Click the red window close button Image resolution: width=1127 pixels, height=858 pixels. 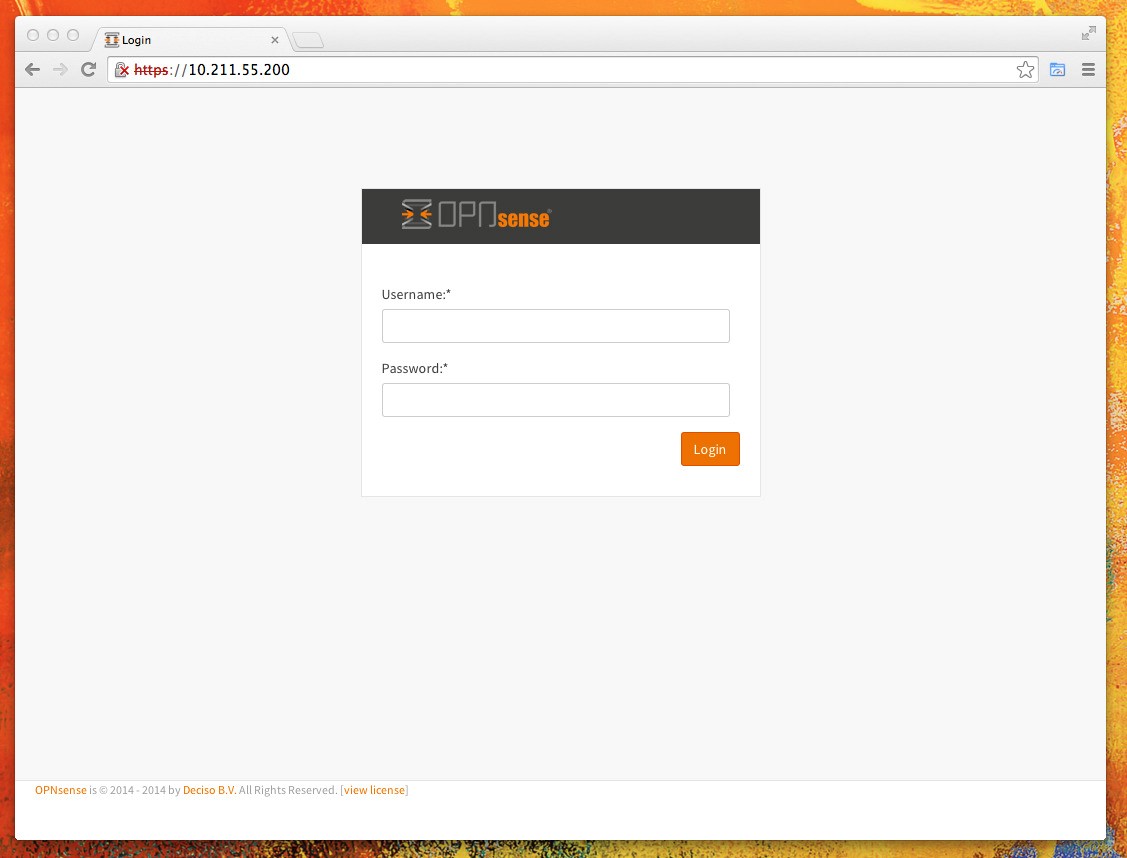(x=33, y=35)
